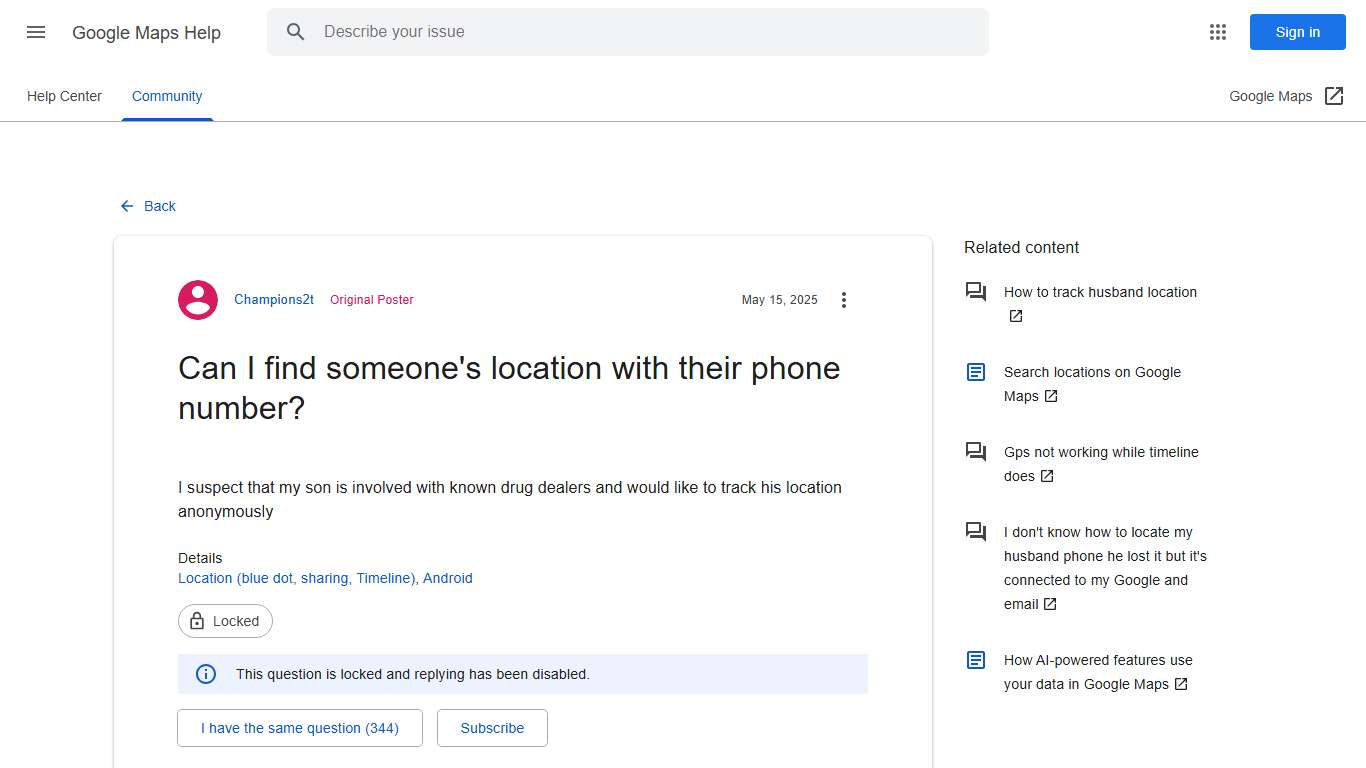
Task: Click the thread icon beside 'How to track husband location'
Action: click(975, 291)
